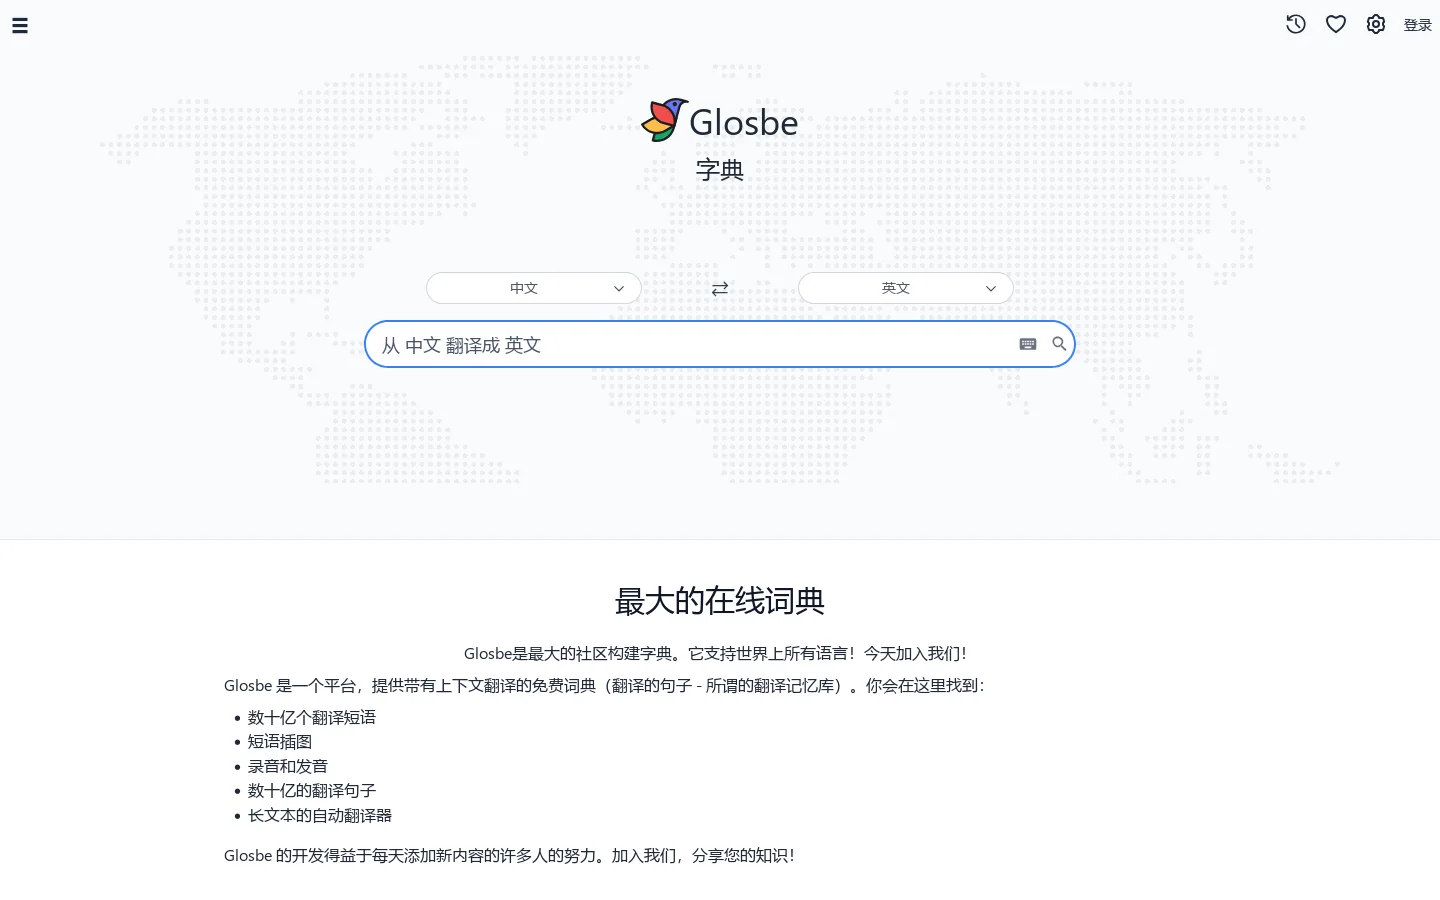Open settings gear icon
Image resolution: width=1440 pixels, height=900 pixels.
tap(1376, 24)
